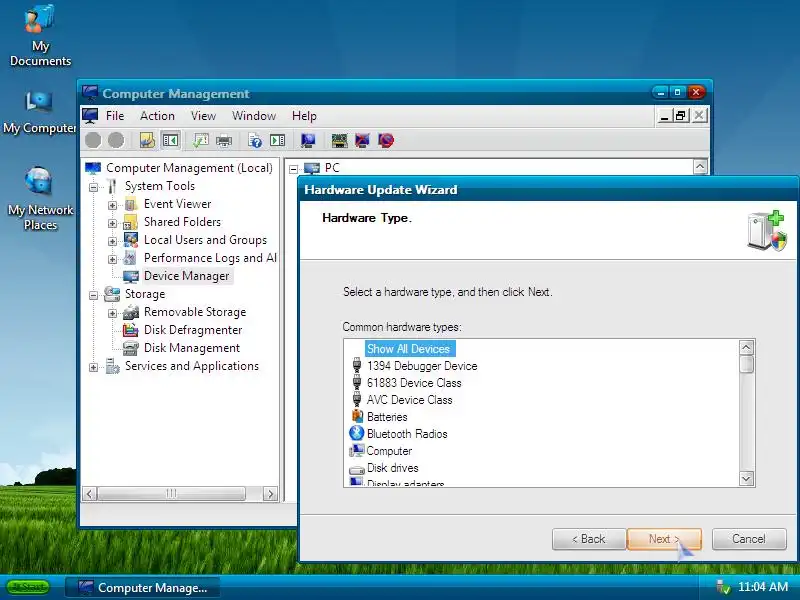Click the Disk Defragmenter icon
The image size is (800, 600).
(131, 330)
